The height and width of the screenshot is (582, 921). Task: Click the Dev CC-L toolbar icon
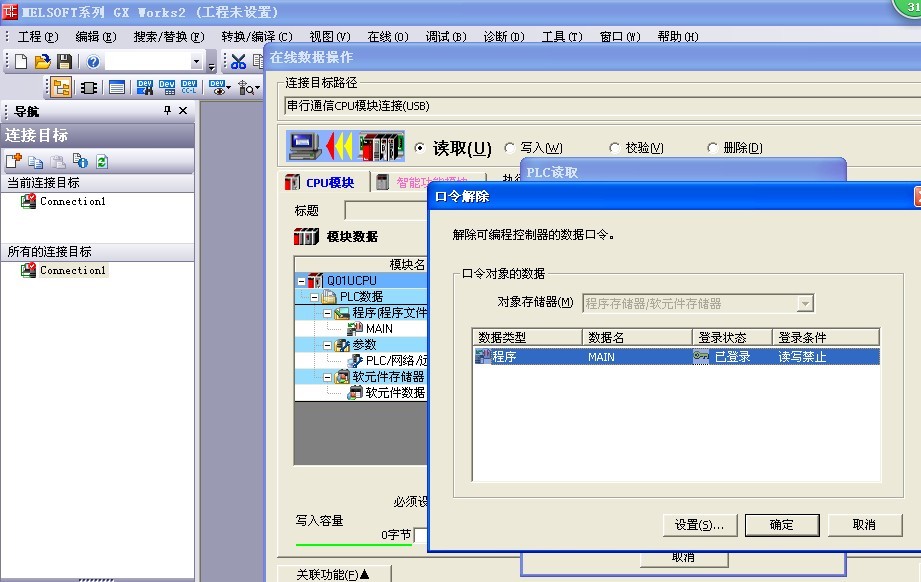(189, 87)
